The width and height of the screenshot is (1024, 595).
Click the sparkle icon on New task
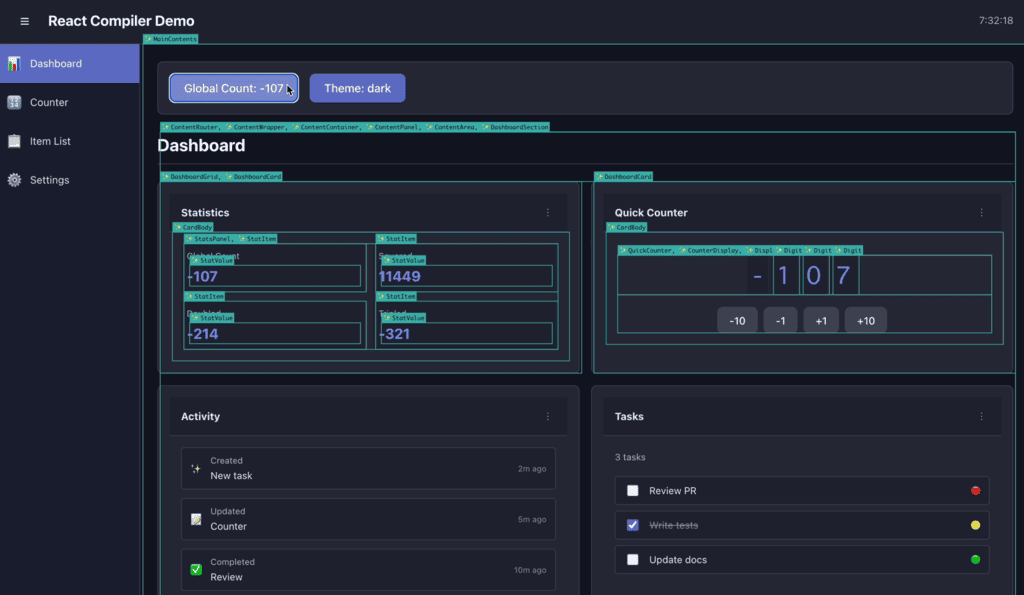pyautogui.click(x=196, y=469)
